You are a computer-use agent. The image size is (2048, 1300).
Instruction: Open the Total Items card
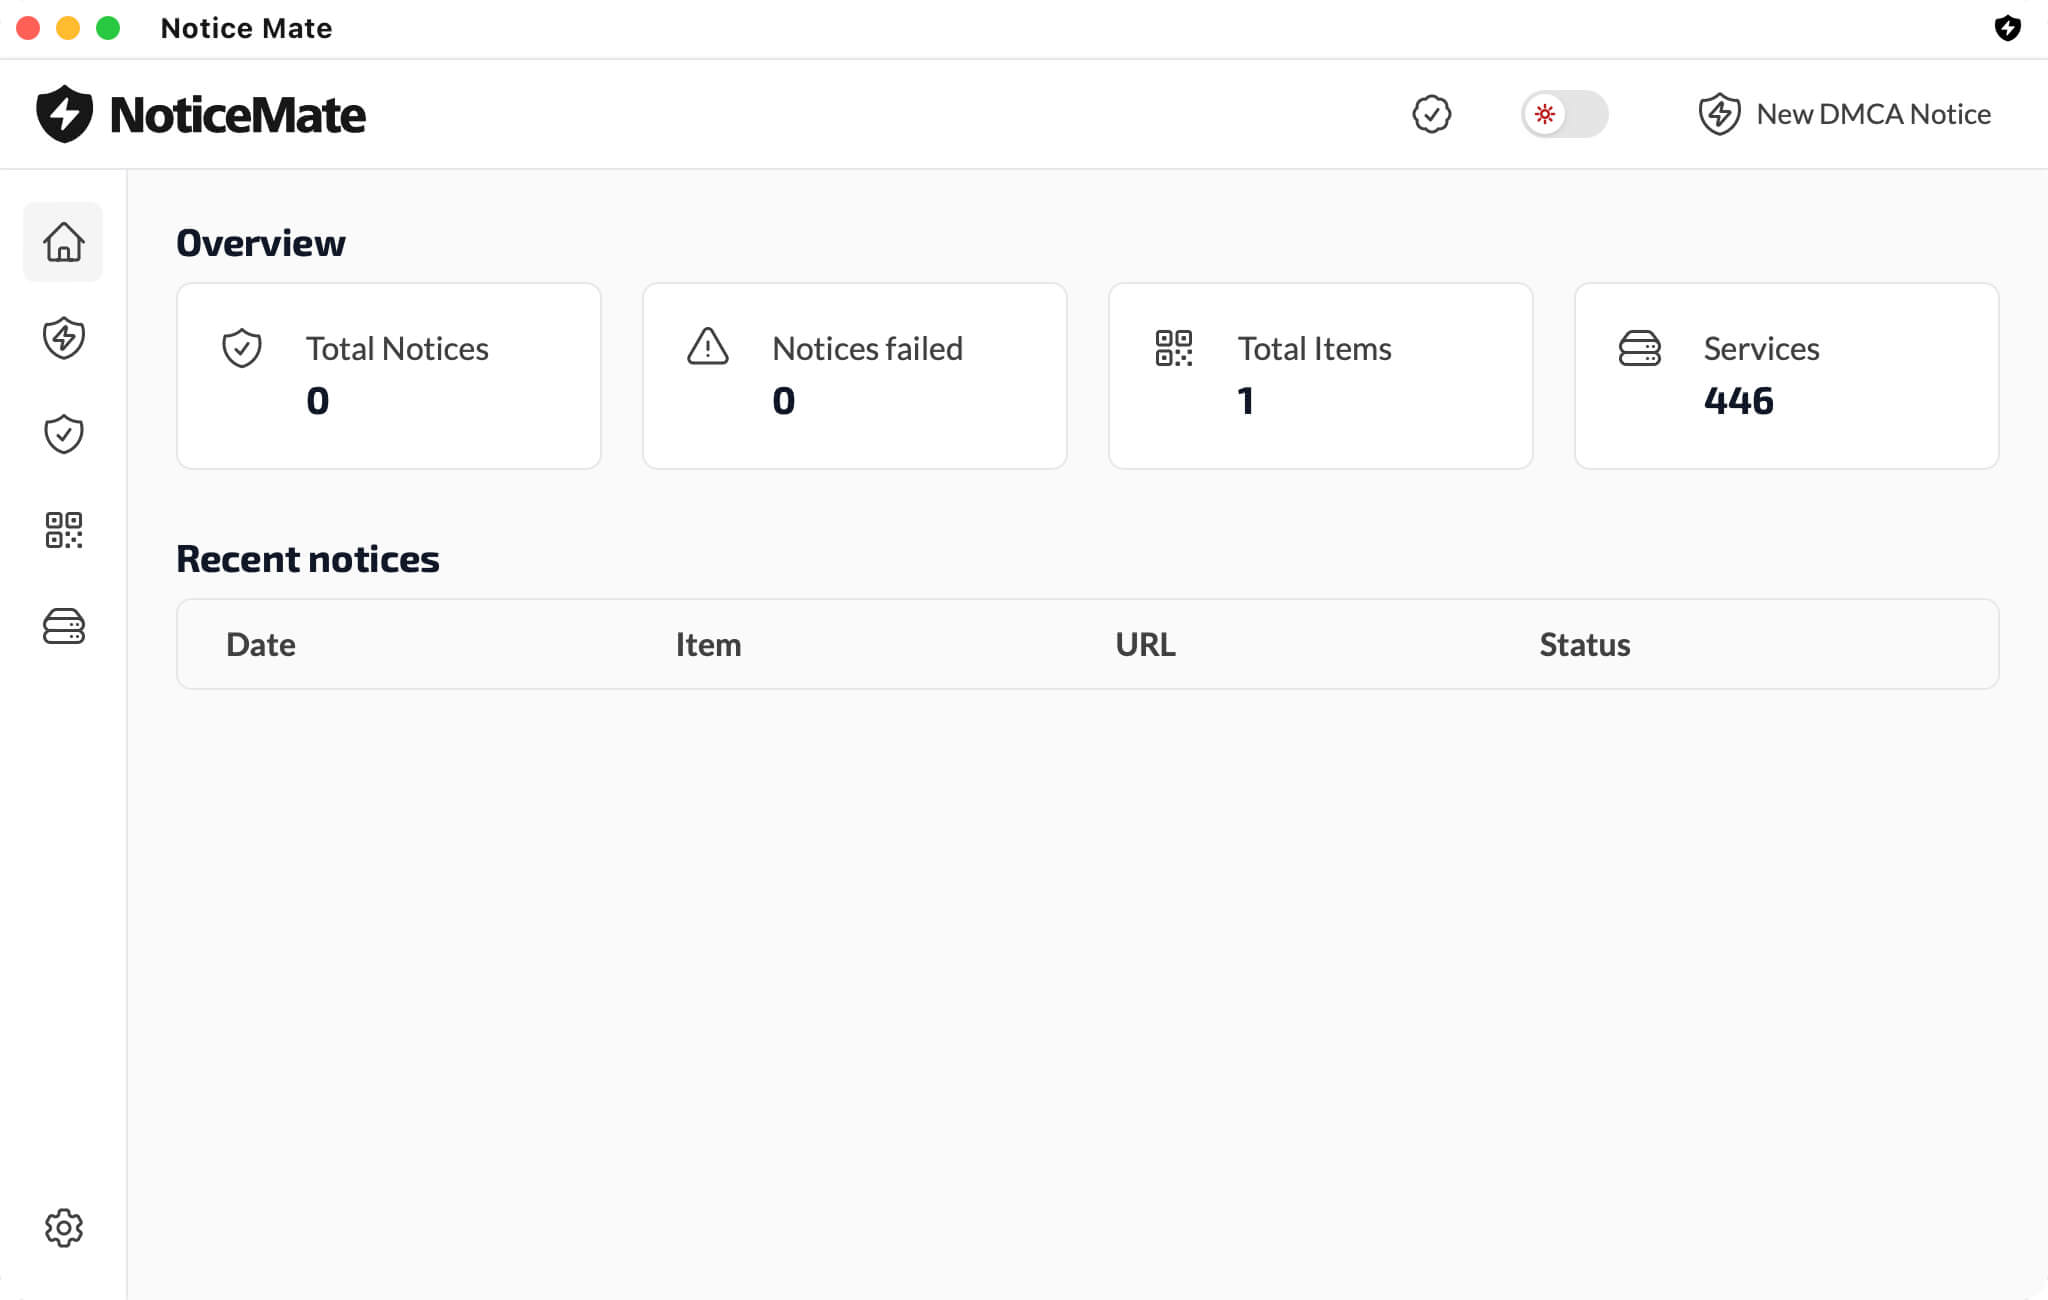coord(1320,376)
